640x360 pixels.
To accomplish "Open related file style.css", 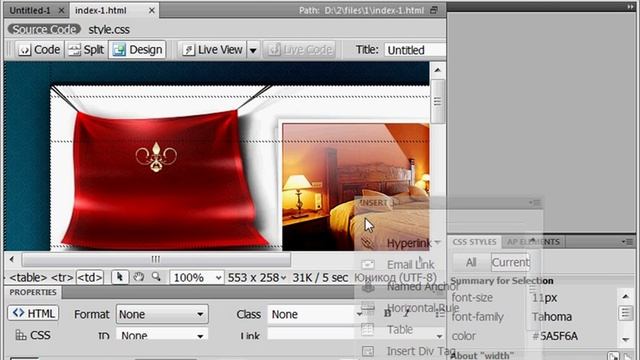I will pos(109,30).
